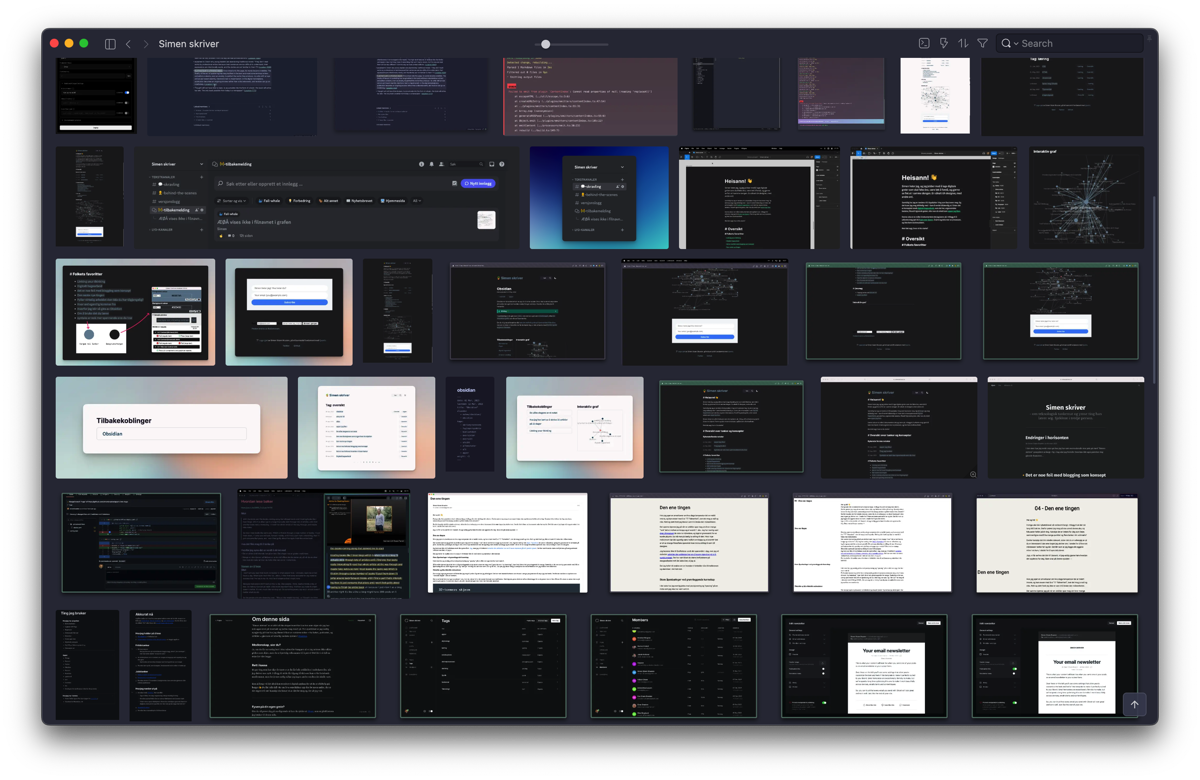Open the Tilbakekoblinger Obsidian thumbnail
Screen dimensions: 1200x780
coord(171,427)
